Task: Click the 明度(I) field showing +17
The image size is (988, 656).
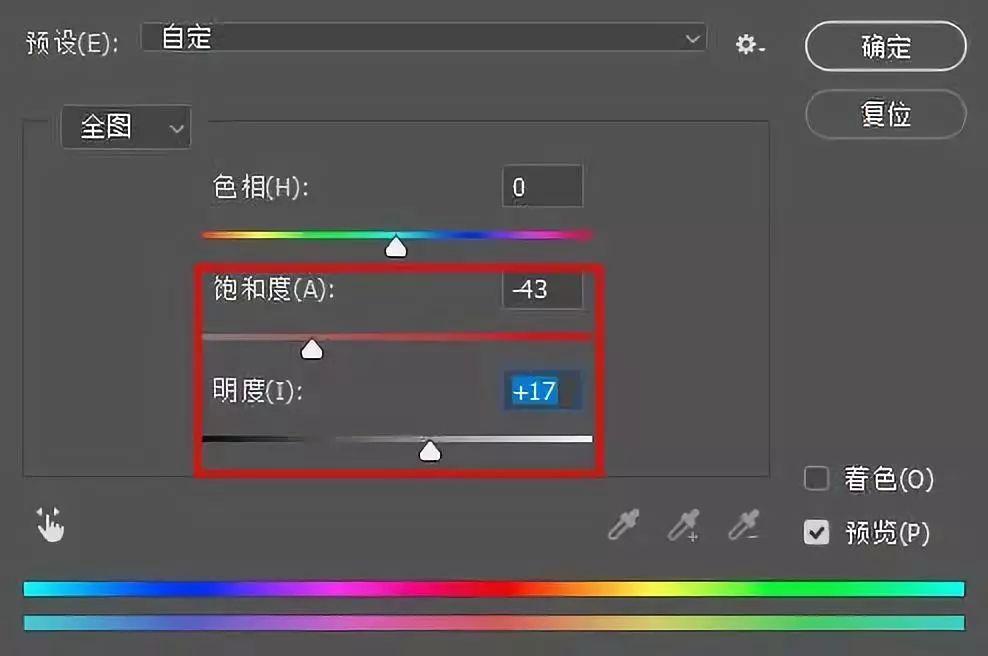Action: click(543, 391)
